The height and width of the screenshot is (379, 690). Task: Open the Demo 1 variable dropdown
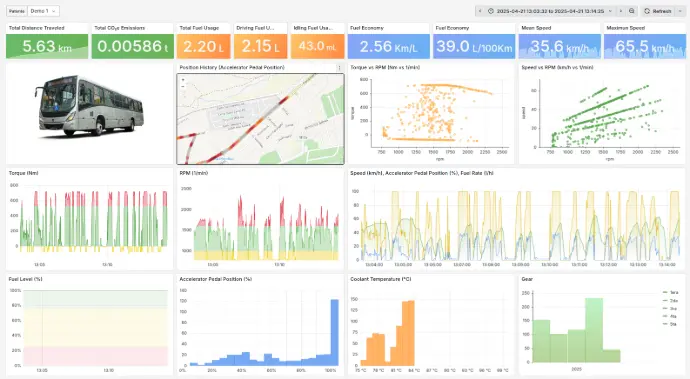(43, 11)
